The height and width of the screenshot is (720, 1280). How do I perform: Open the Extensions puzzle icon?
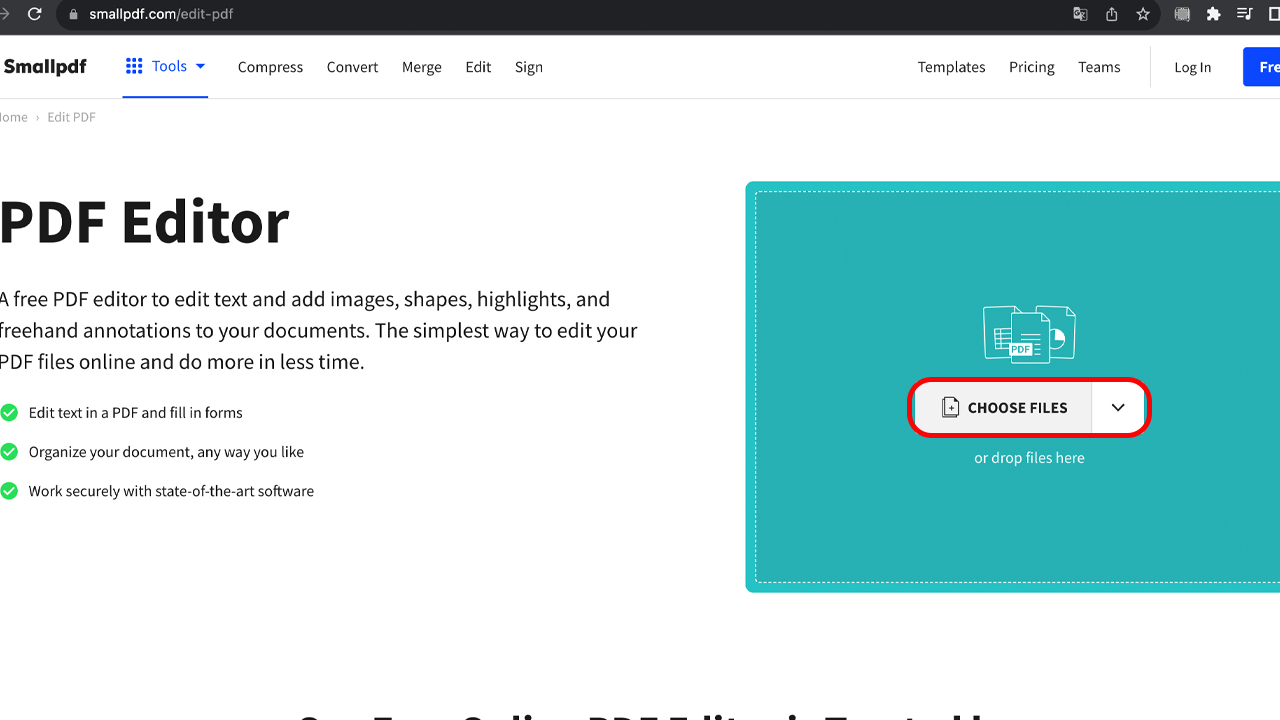[1214, 14]
